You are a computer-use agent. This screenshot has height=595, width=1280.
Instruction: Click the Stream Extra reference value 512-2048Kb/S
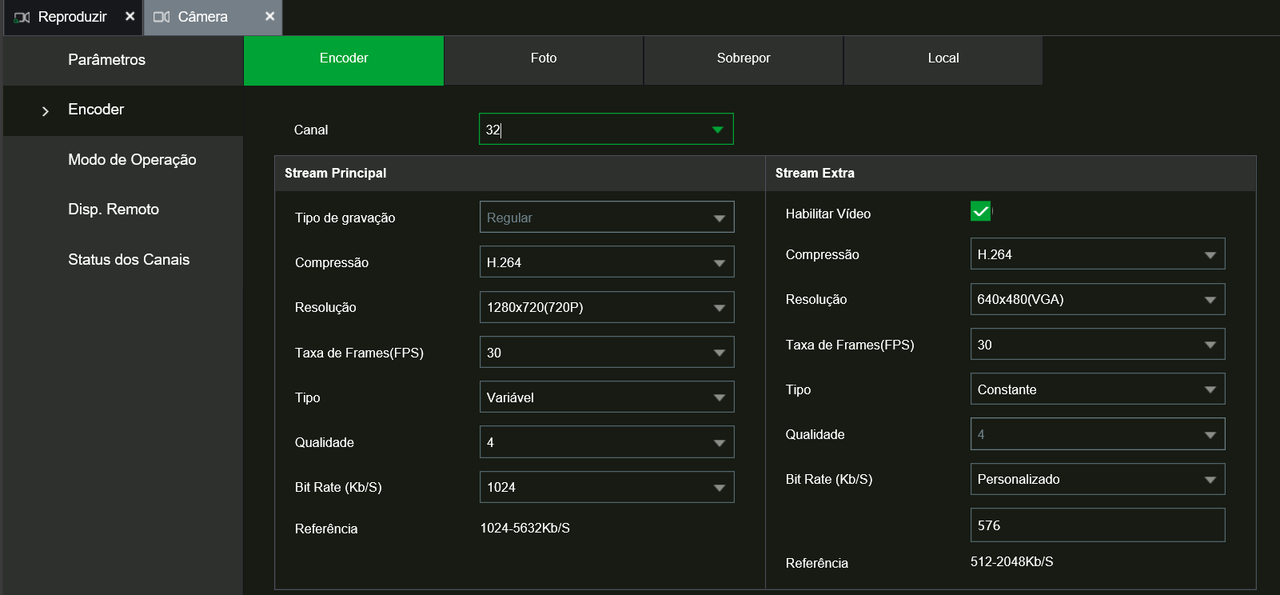1012,562
